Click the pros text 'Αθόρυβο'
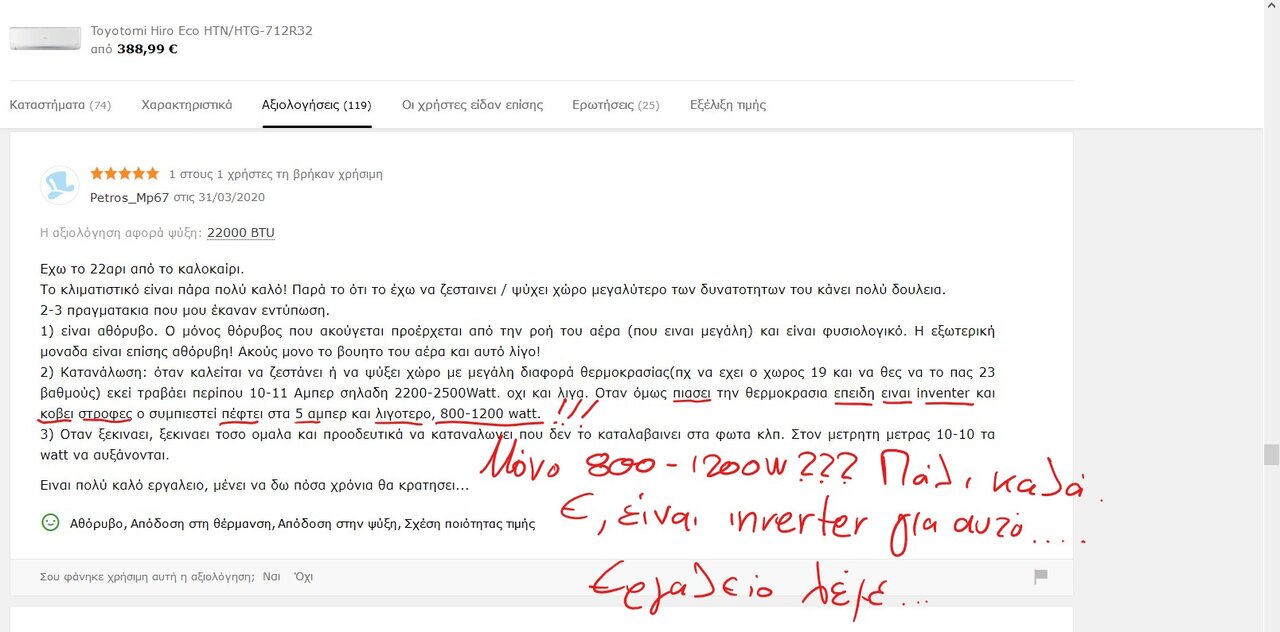Image resolution: width=1280 pixels, height=632 pixels. point(98,523)
